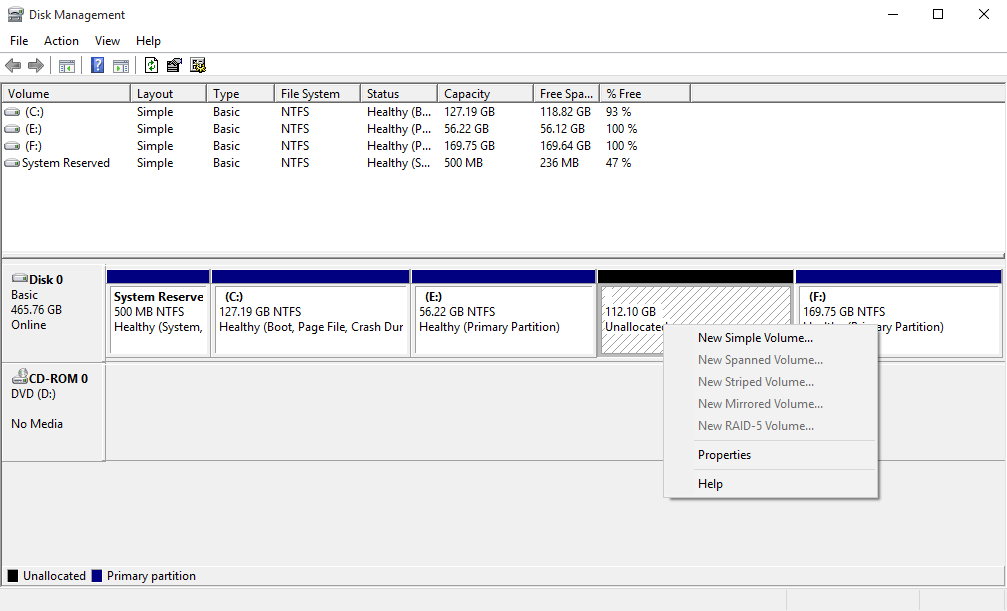Click the 56.22 GB capacity cell
Screen dimensions: 1007x611
pos(466,129)
